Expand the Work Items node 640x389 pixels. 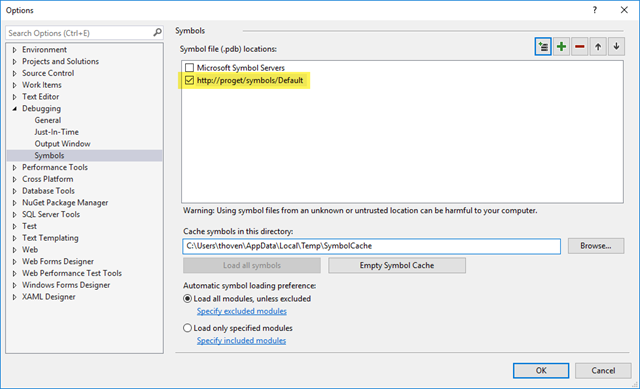[15, 85]
